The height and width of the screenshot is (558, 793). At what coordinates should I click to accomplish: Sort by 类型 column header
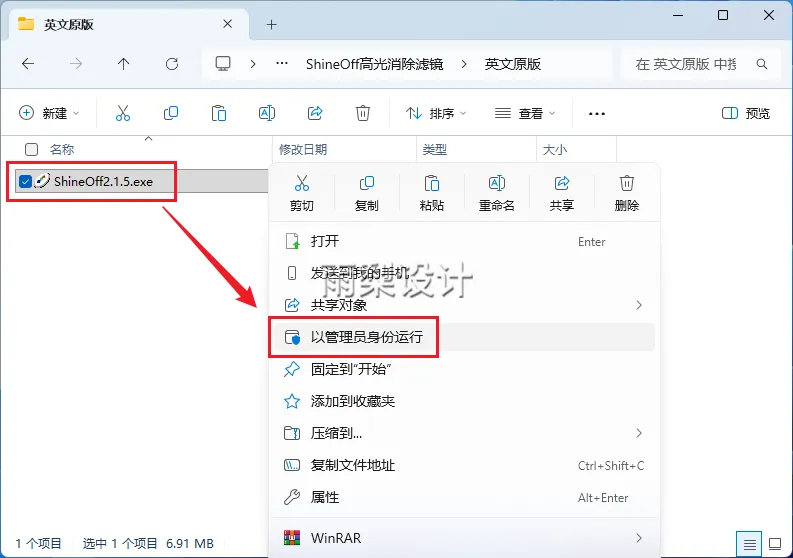pos(435,149)
